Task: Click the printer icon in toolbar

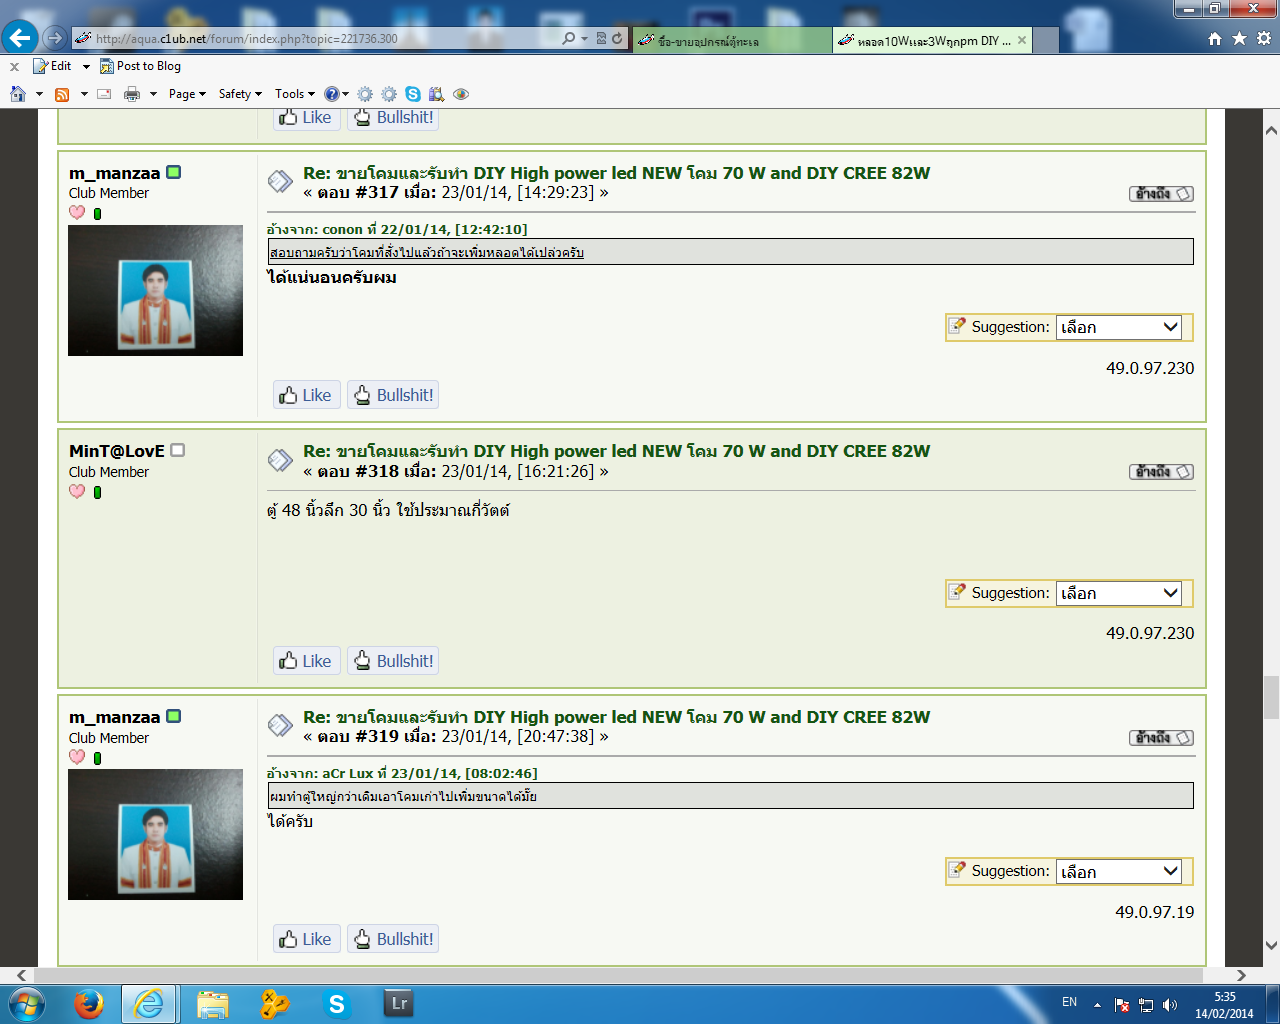Action: (x=132, y=94)
